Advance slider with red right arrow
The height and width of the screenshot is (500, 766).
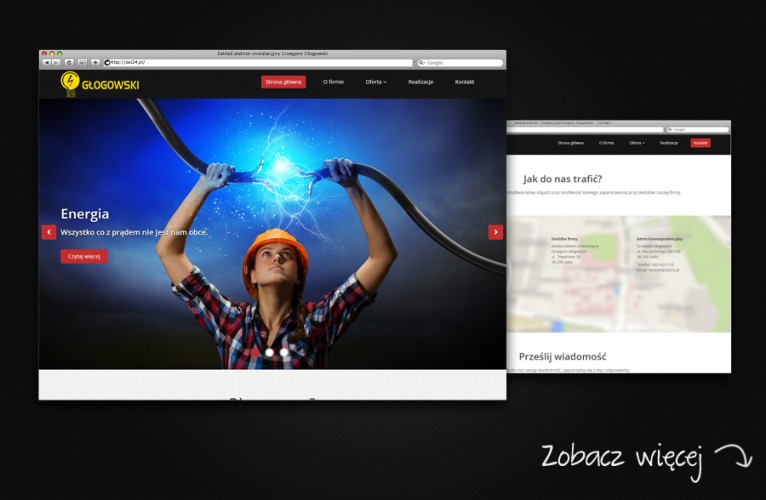(495, 232)
